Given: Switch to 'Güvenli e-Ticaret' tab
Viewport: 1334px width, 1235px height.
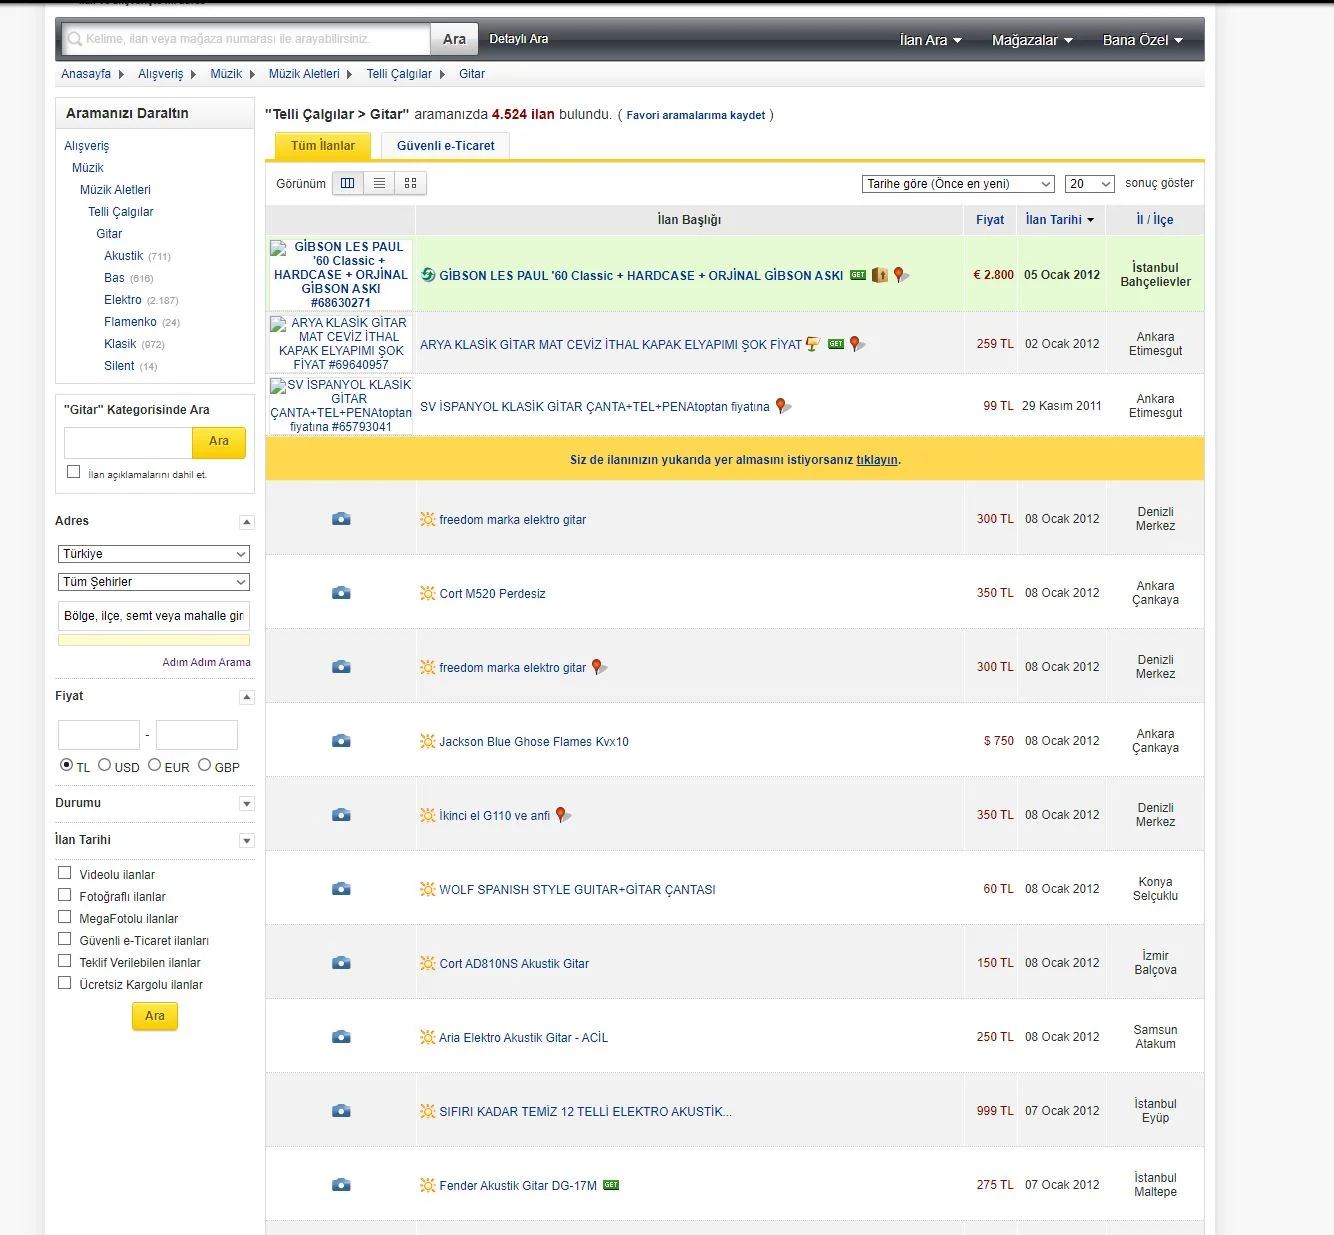Looking at the screenshot, I should click(445, 146).
